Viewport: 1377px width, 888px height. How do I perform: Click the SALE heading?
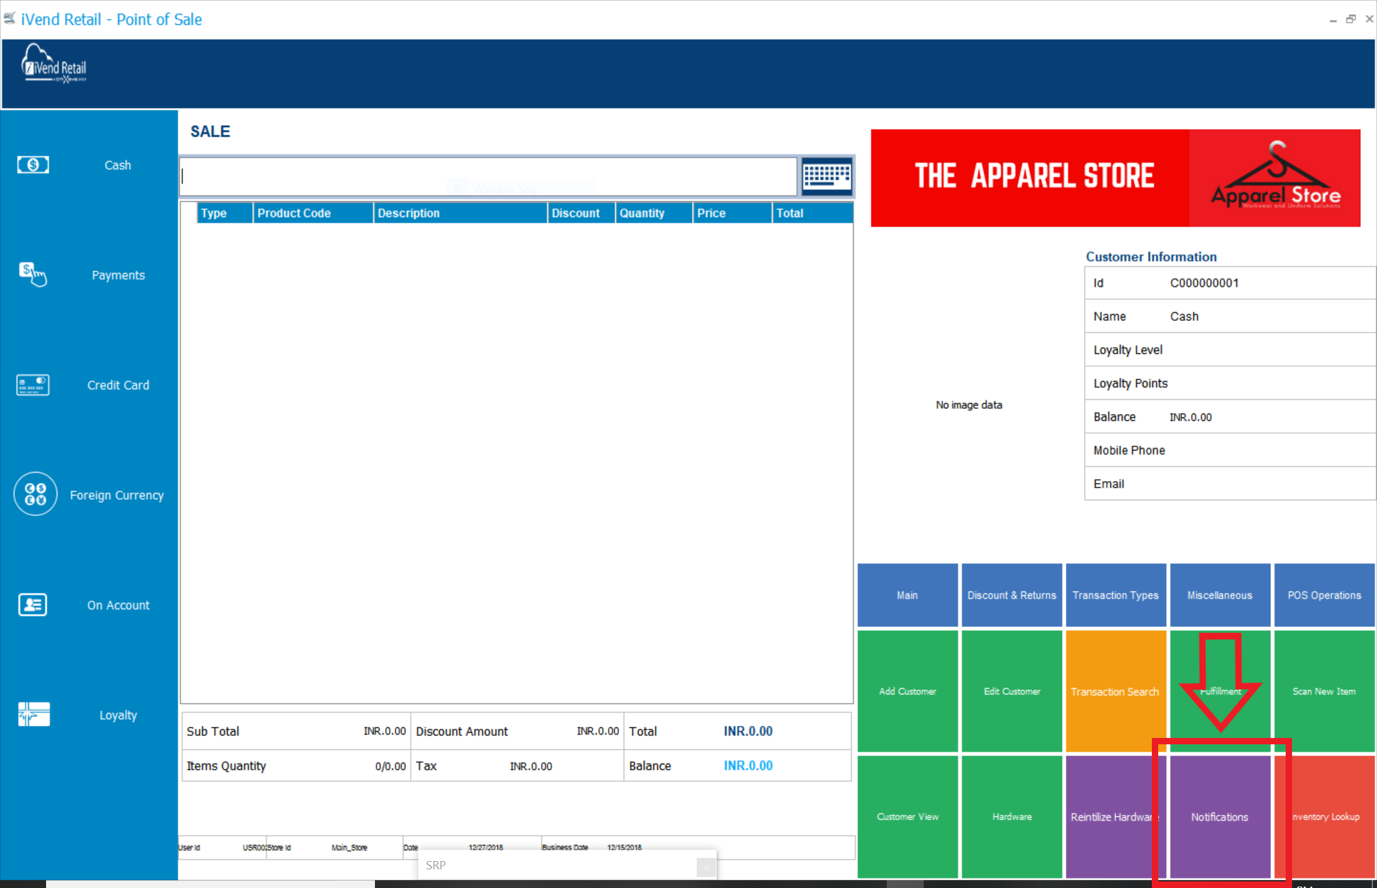(210, 131)
